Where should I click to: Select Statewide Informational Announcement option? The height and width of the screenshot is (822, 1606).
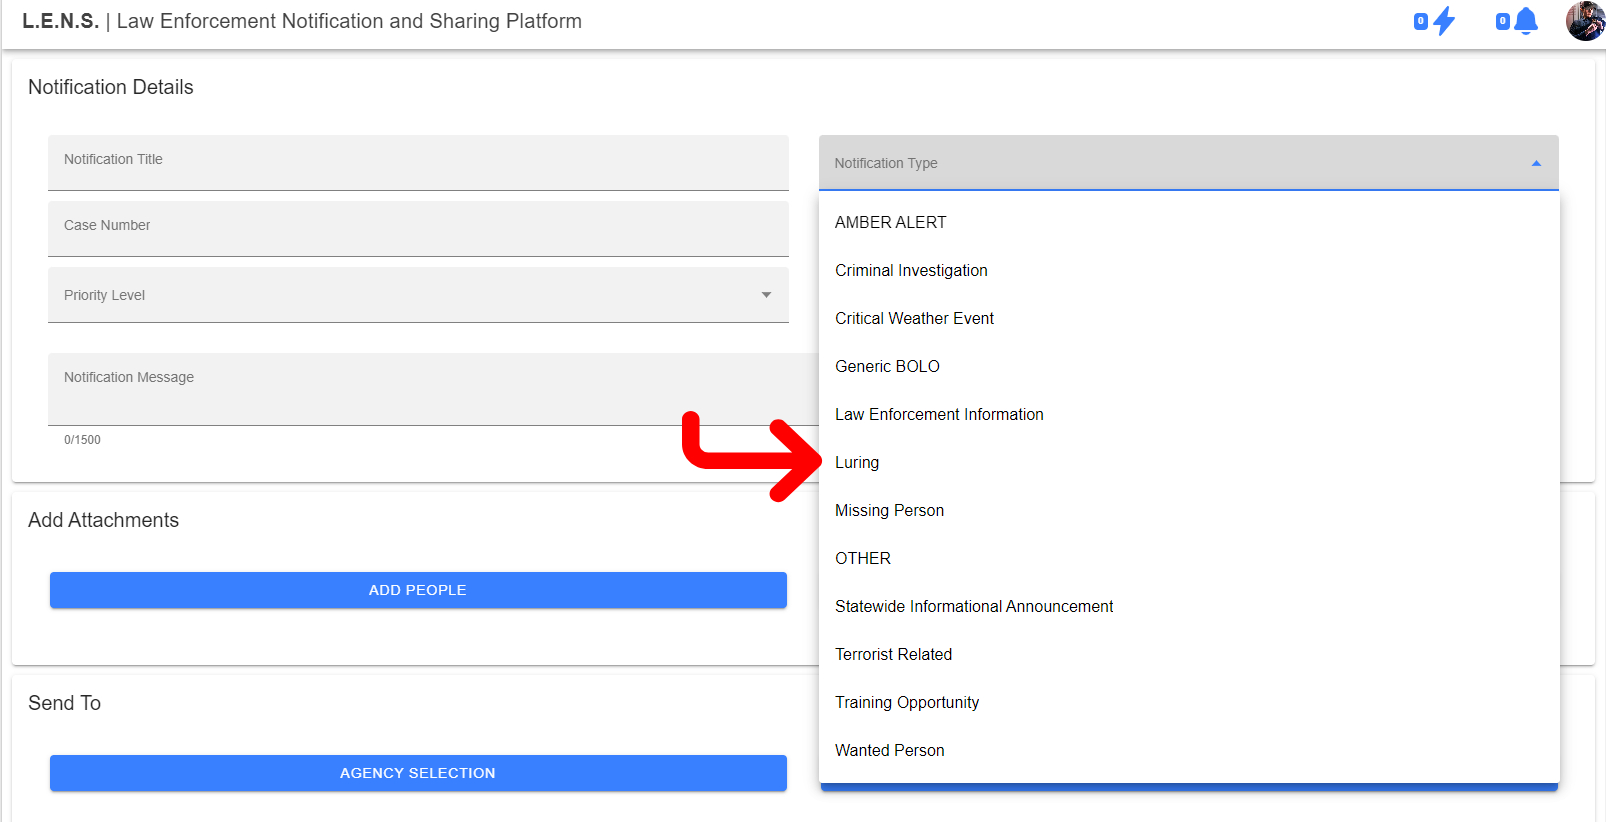[974, 606]
